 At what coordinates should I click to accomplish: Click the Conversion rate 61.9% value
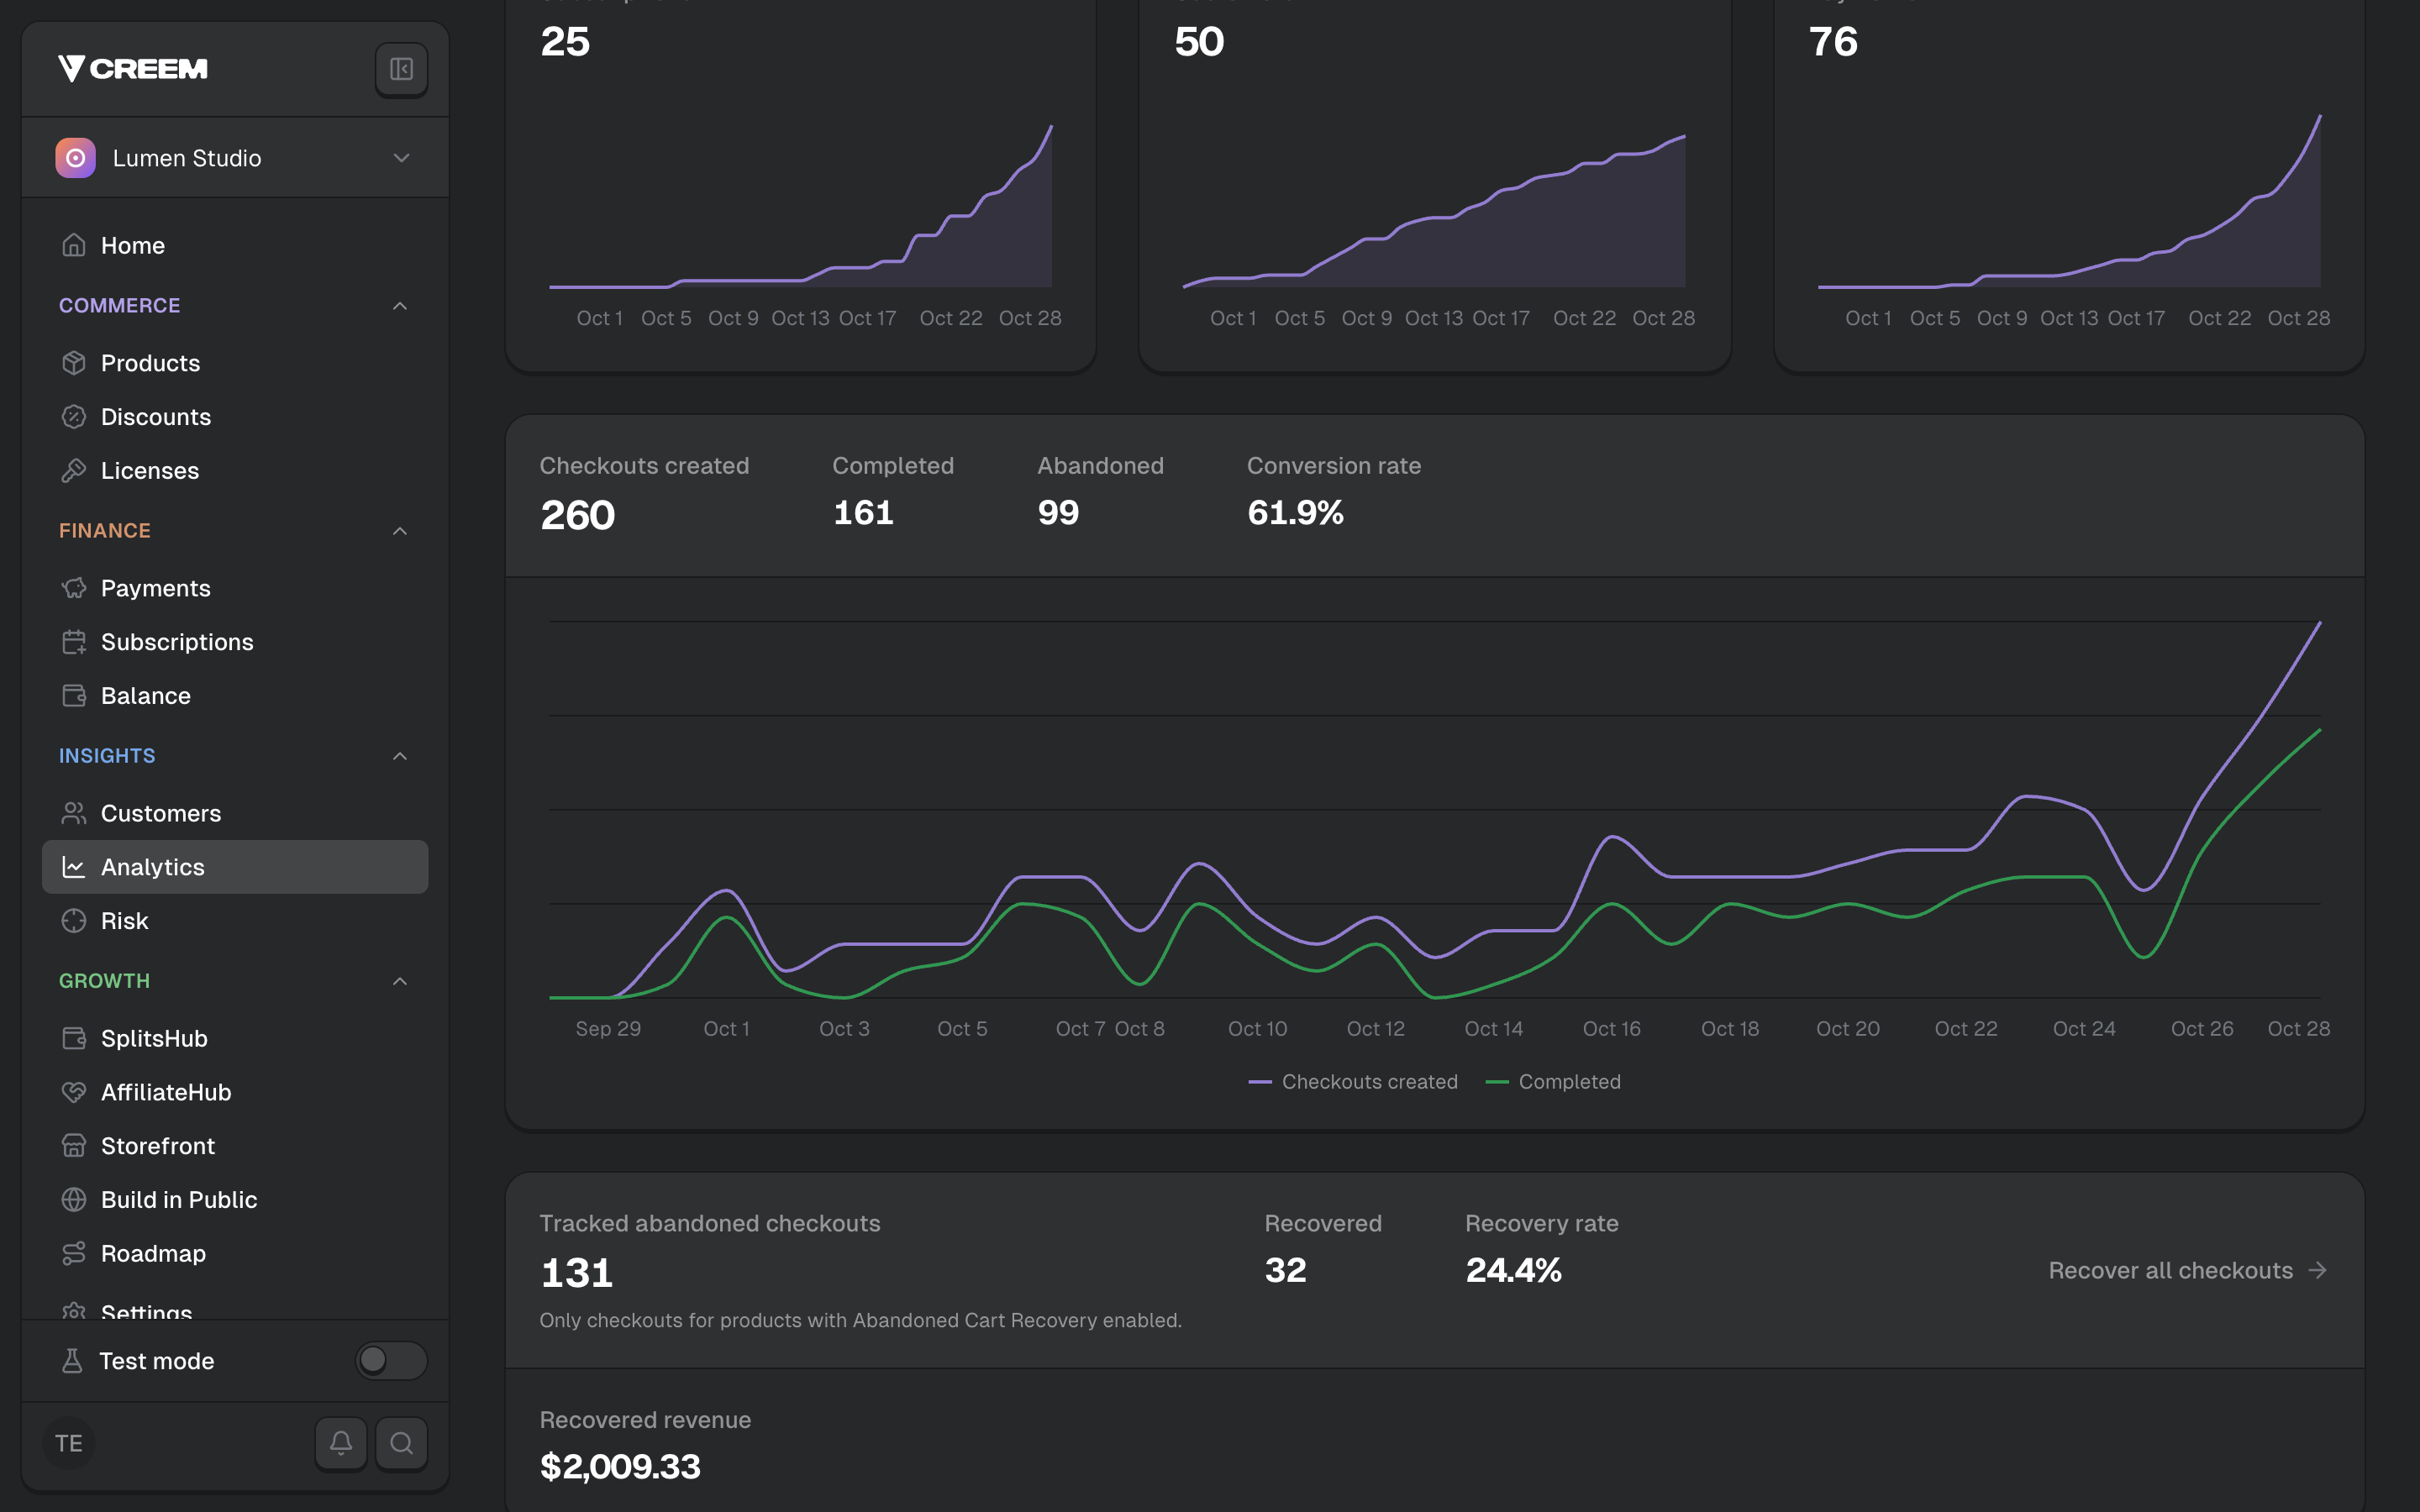(x=1295, y=513)
